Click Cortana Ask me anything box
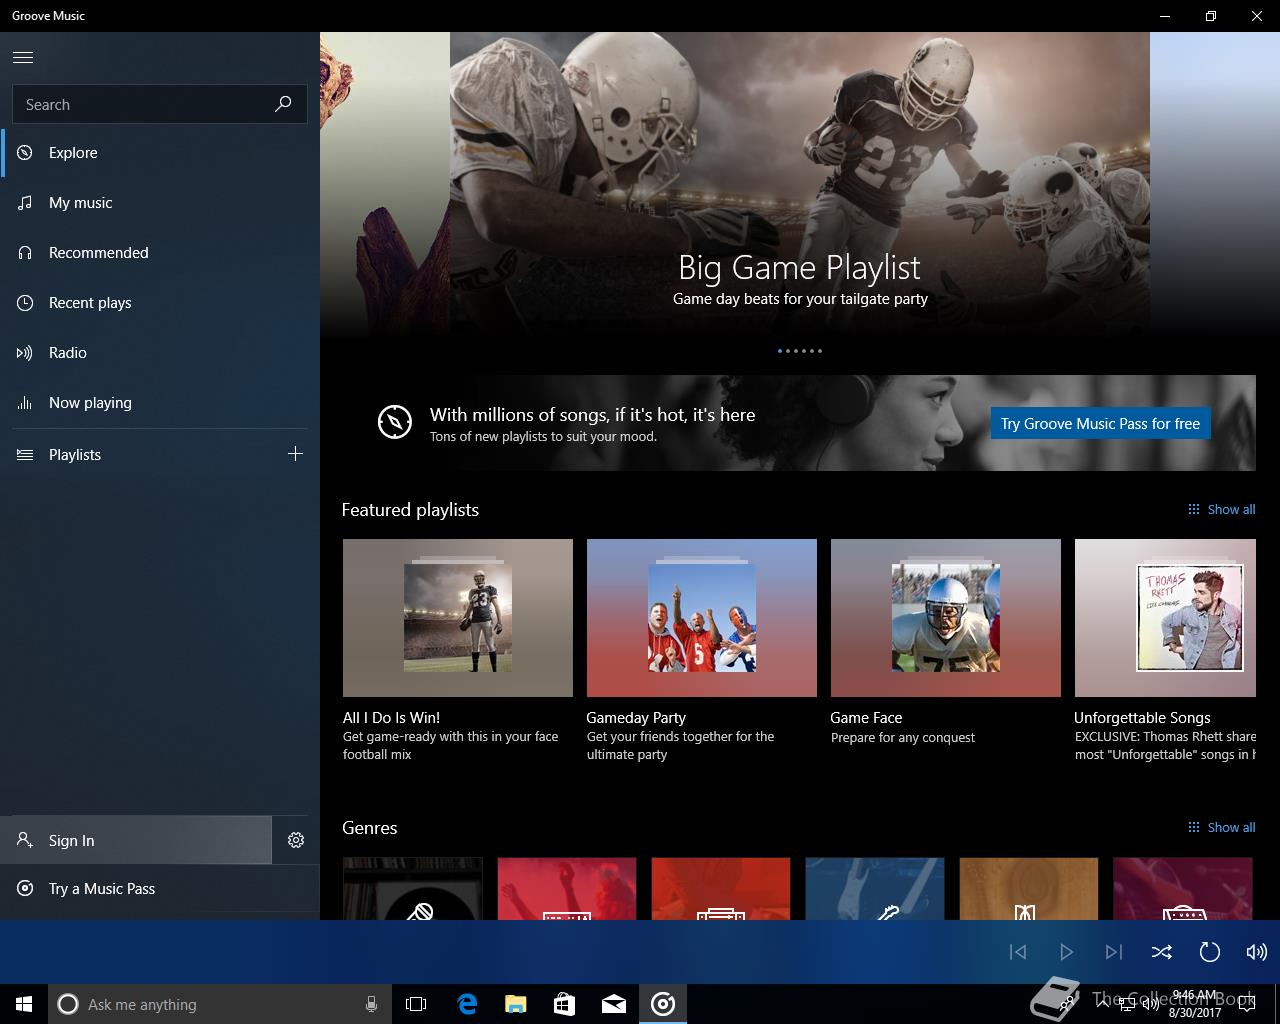Image resolution: width=1280 pixels, height=1024 pixels. click(x=218, y=1004)
